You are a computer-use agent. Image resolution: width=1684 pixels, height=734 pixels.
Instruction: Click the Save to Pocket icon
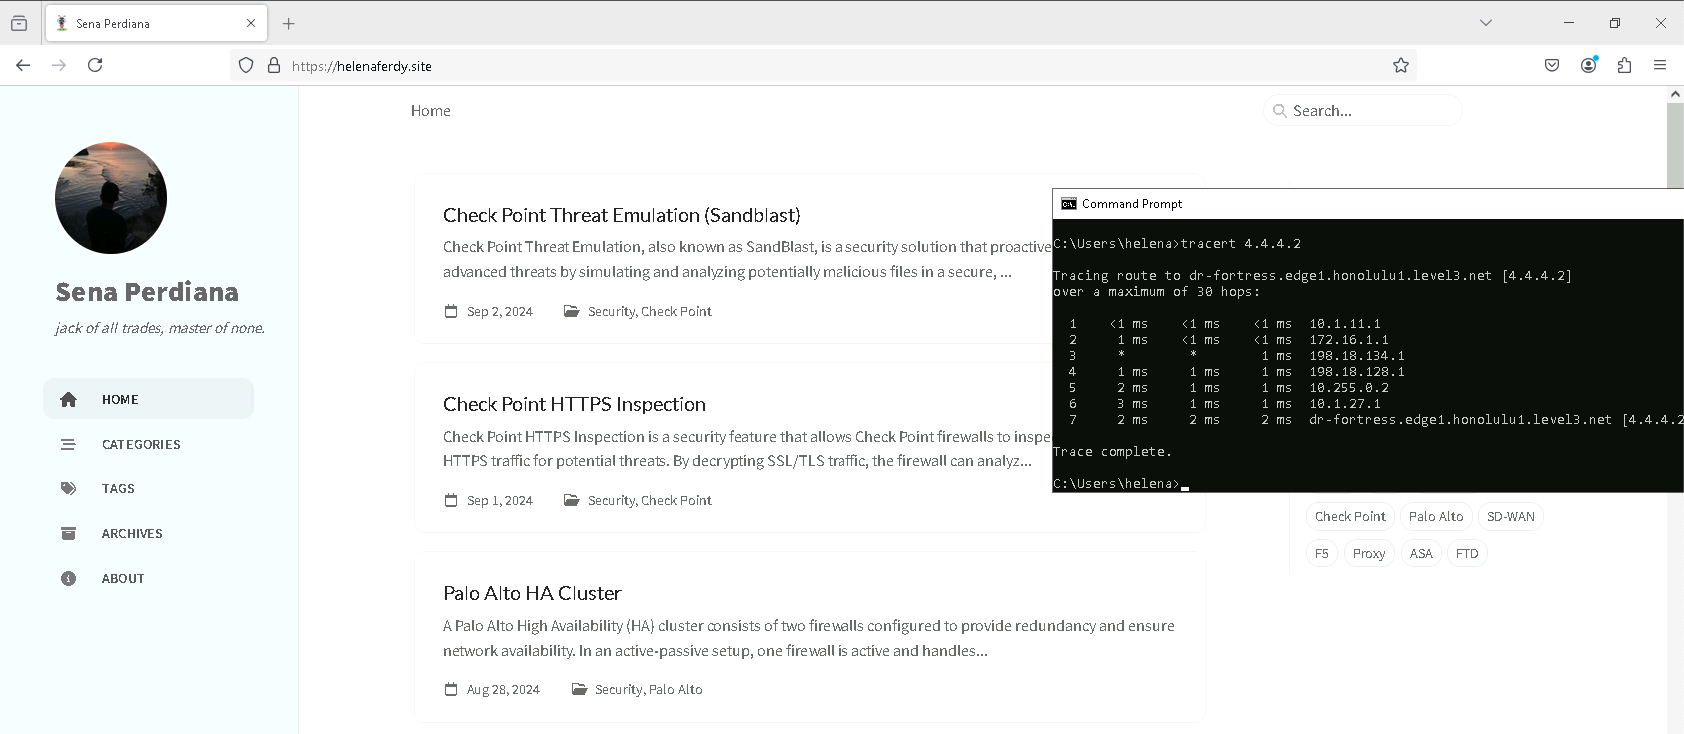pos(1552,65)
